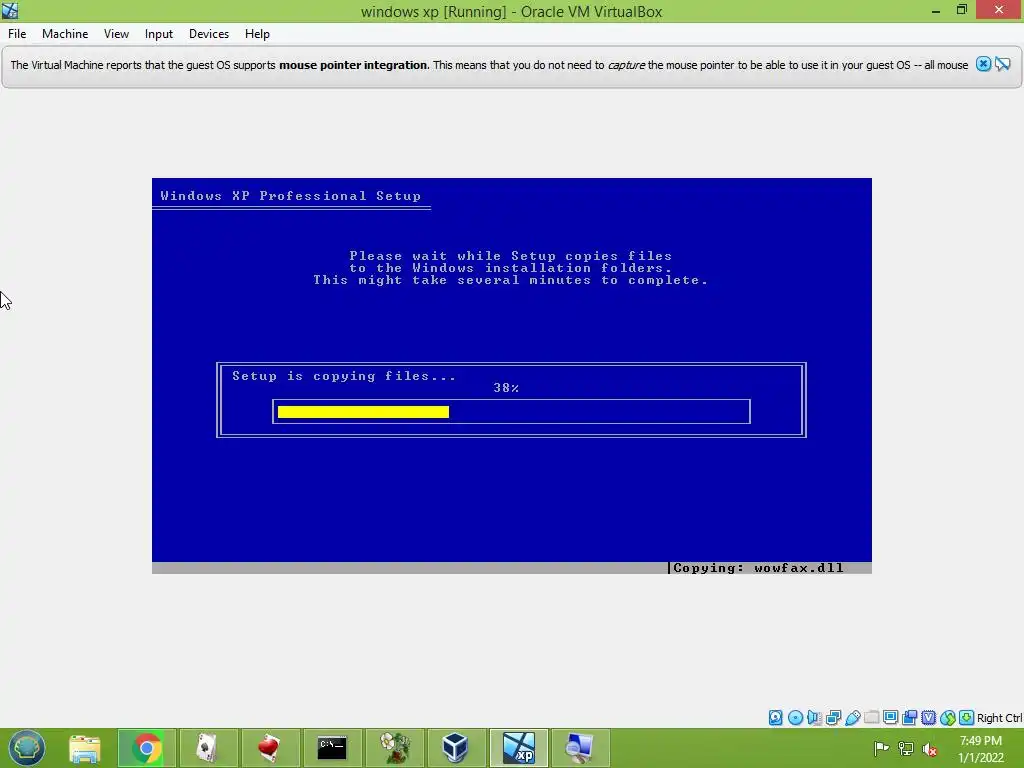Open the Input menu
The width and height of the screenshot is (1024, 768).
159,34
